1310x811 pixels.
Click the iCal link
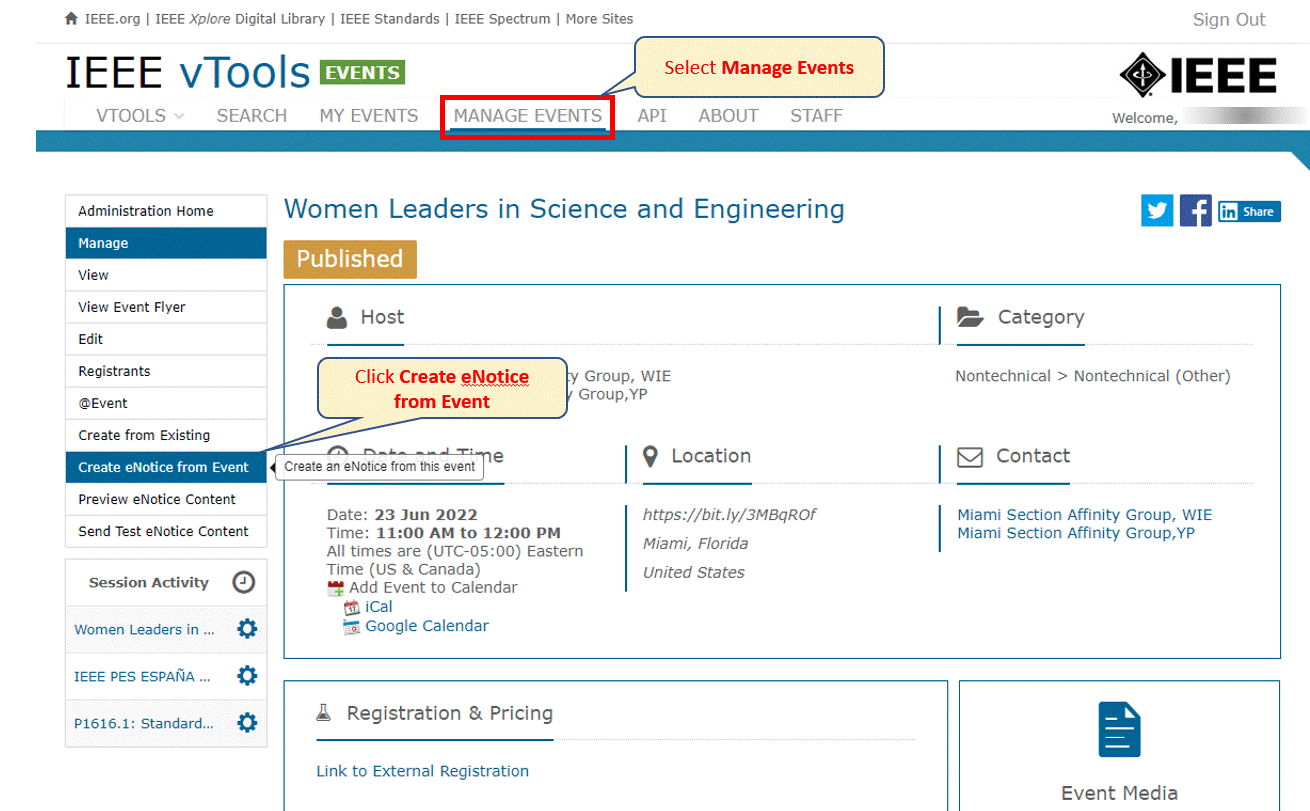tap(379, 607)
